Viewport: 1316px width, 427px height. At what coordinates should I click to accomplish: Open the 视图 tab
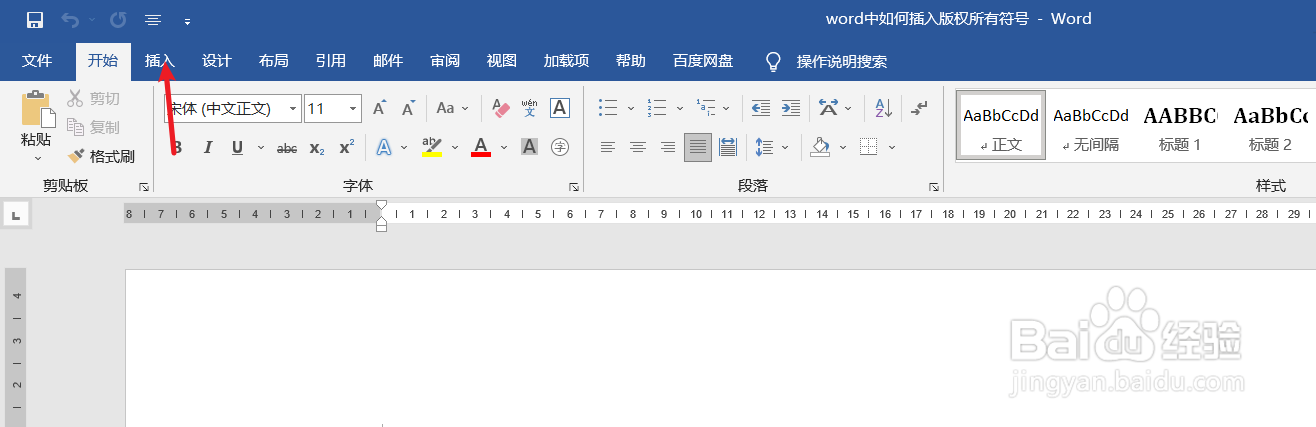pyautogui.click(x=501, y=61)
